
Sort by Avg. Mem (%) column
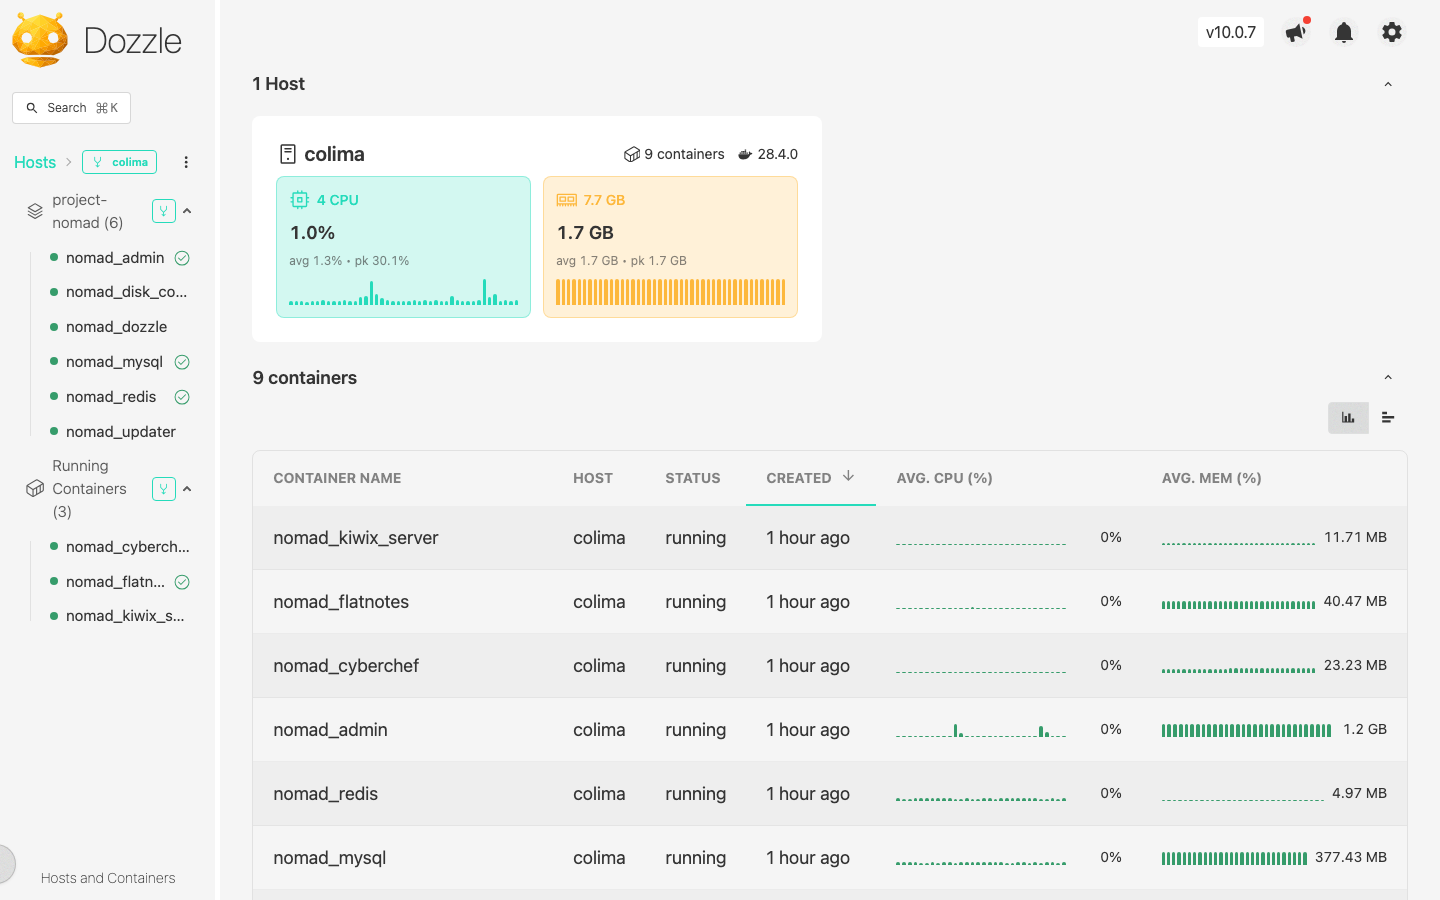[1212, 478]
